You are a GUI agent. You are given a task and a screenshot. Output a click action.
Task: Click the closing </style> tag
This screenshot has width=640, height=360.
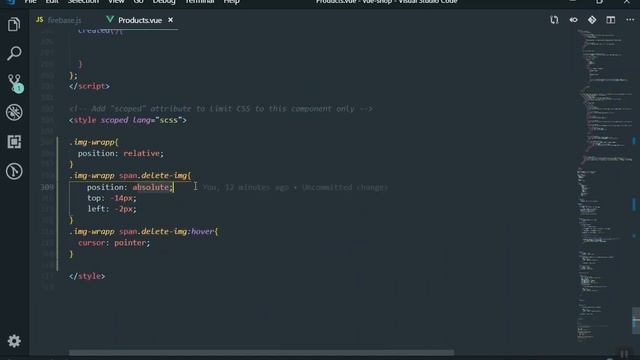click(87, 276)
